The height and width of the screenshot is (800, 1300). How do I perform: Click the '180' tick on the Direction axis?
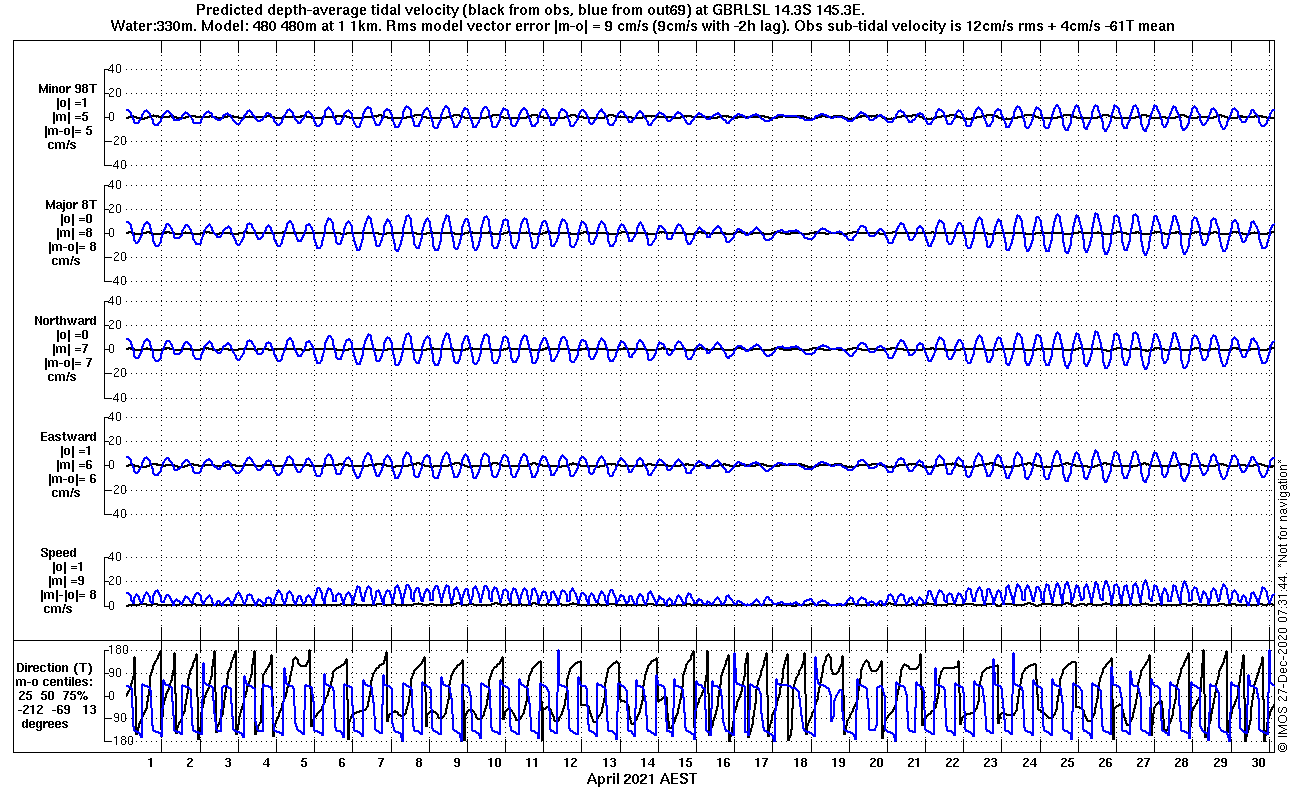click(120, 649)
